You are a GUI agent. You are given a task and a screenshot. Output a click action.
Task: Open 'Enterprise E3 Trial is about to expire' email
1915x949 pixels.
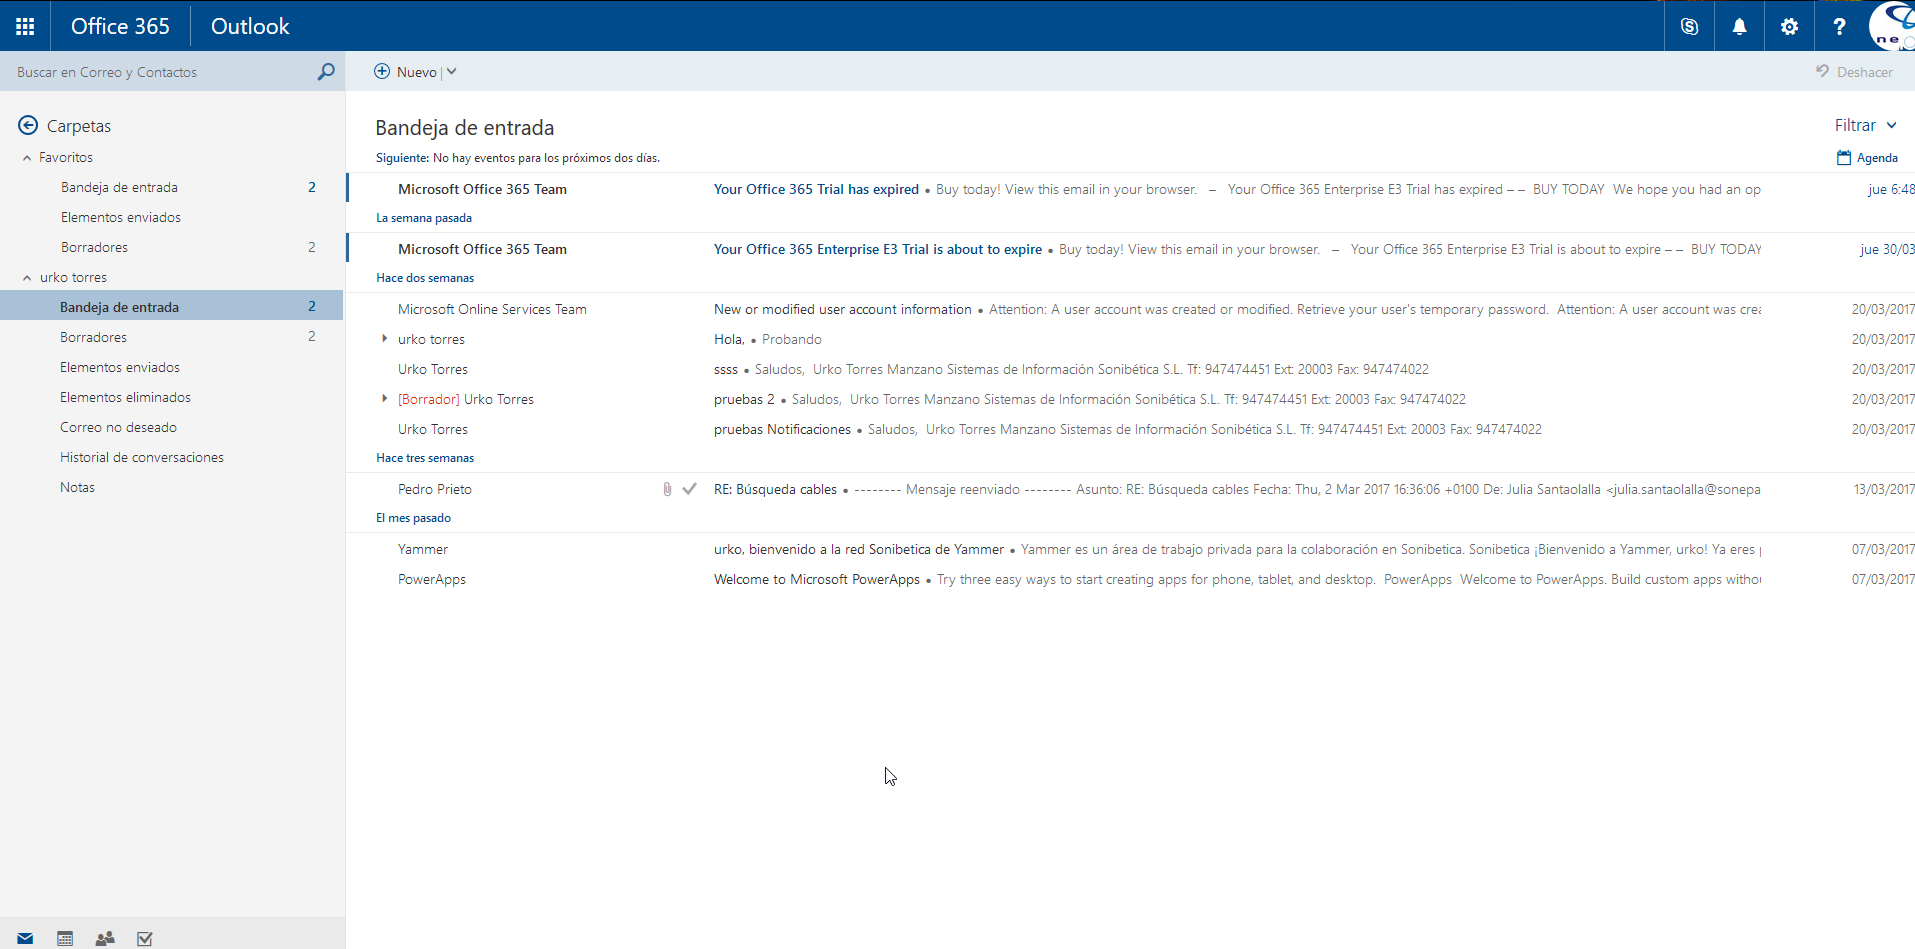[x=1131, y=249]
